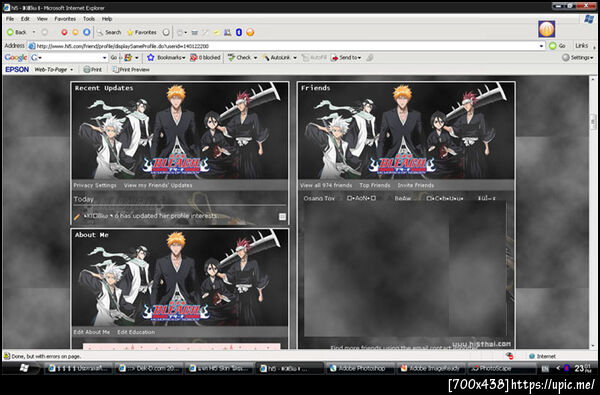600x395 pixels.
Task: Switch to Adobe Photoshop in taskbar
Action: (x=360, y=368)
